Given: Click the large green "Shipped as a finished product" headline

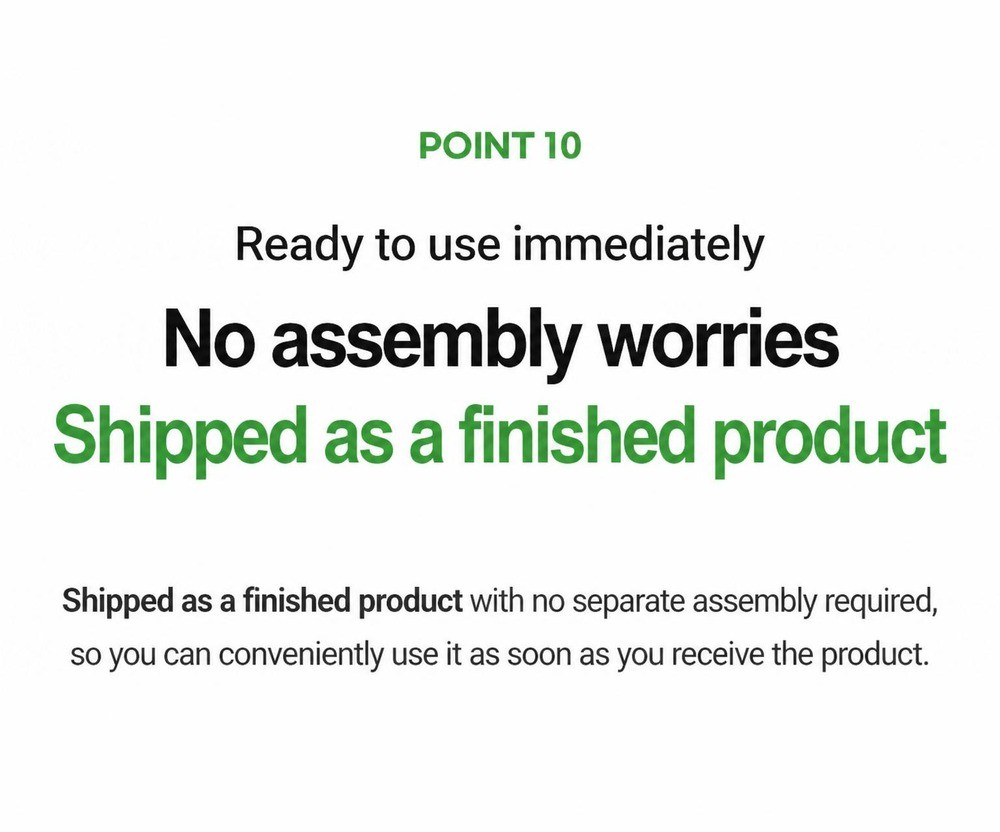Looking at the screenshot, I should point(500,437).
